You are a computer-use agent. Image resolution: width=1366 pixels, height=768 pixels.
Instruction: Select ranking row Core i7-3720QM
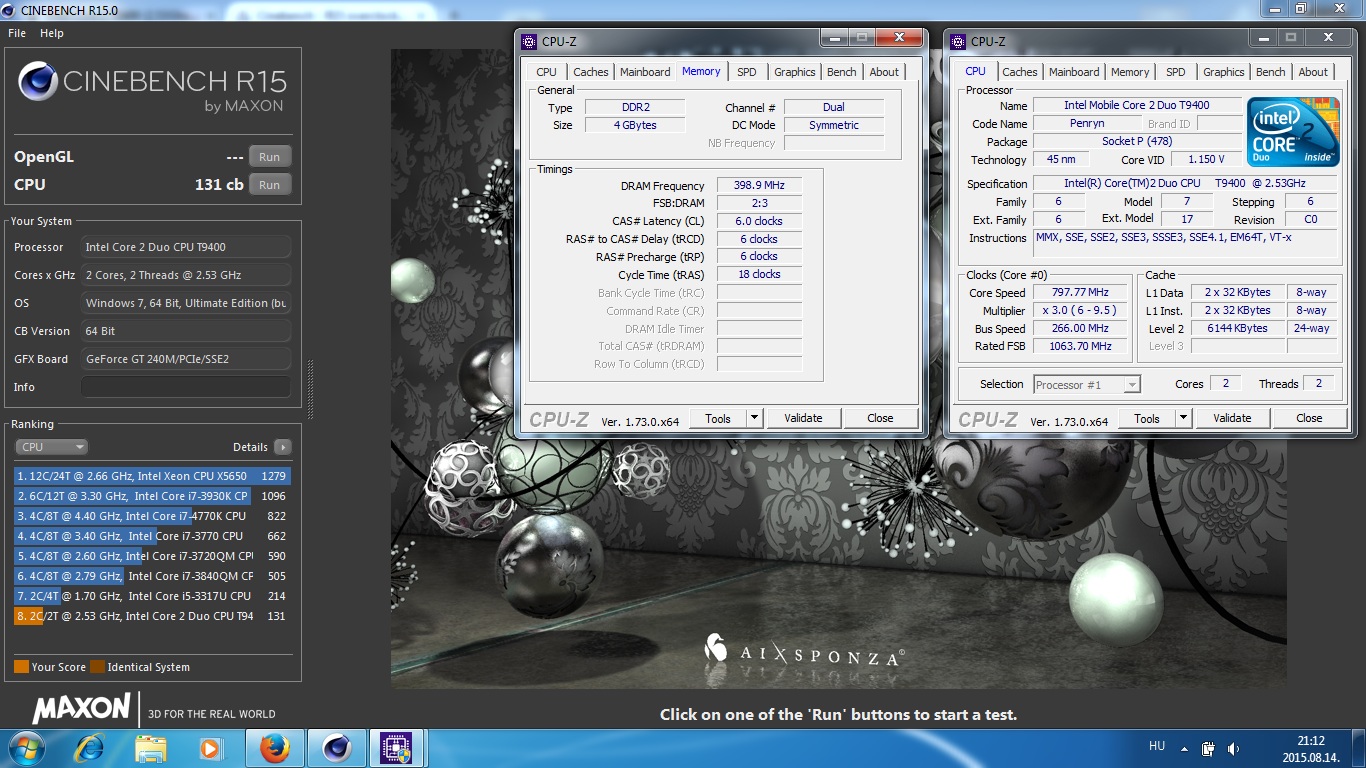[152, 556]
